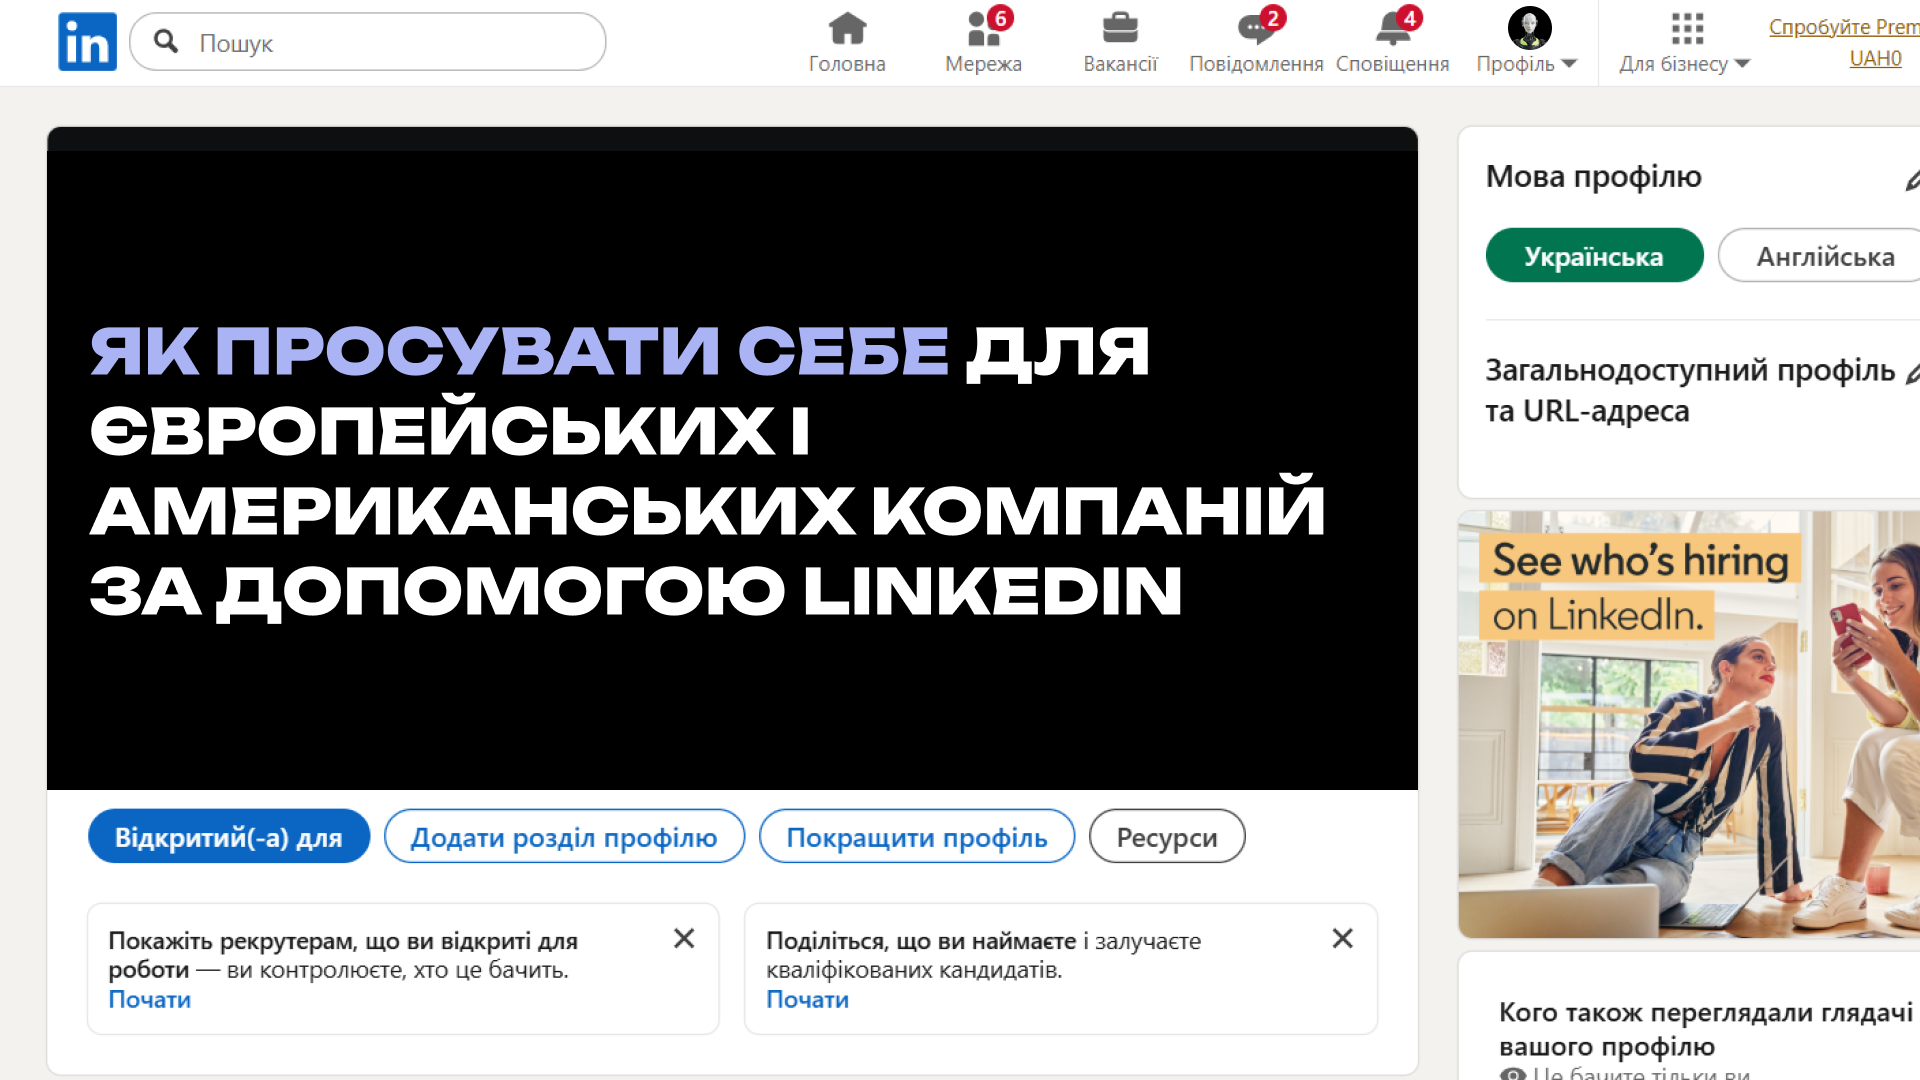Click the LinkedIn logo icon
1920x1080 pixels.
[87, 42]
